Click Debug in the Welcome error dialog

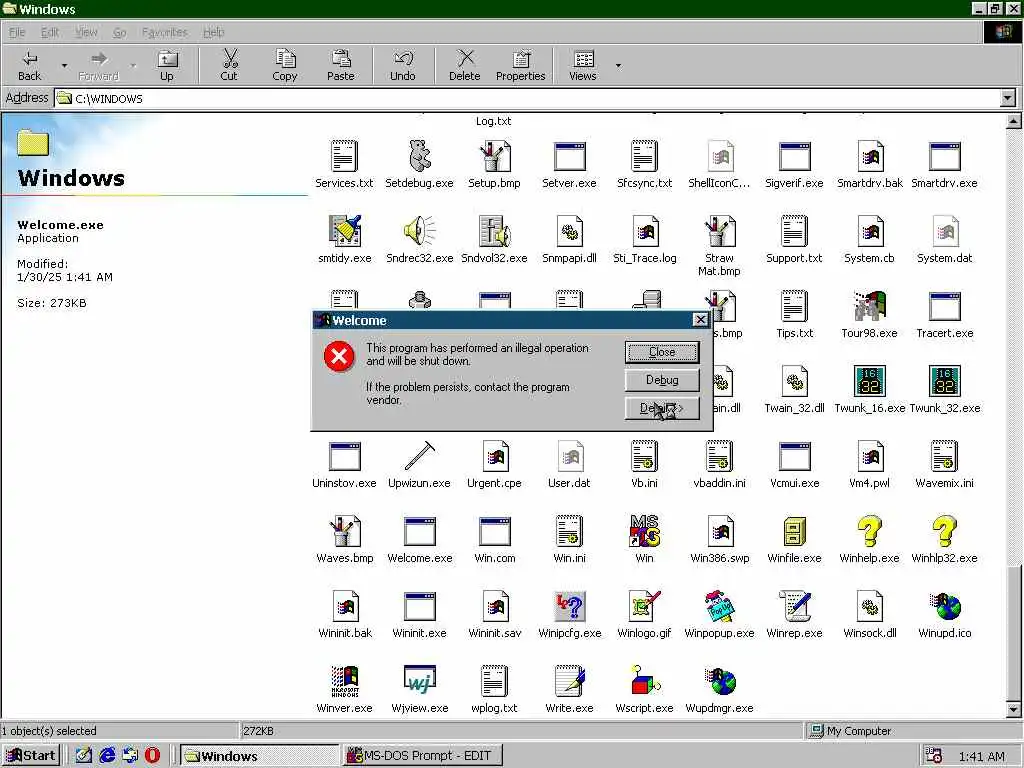[x=662, y=380]
